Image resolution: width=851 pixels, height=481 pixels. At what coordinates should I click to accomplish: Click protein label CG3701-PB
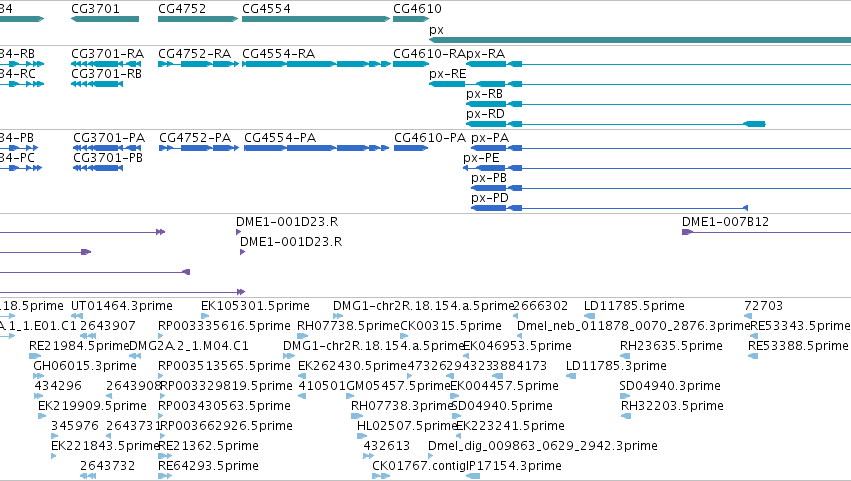[108, 158]
